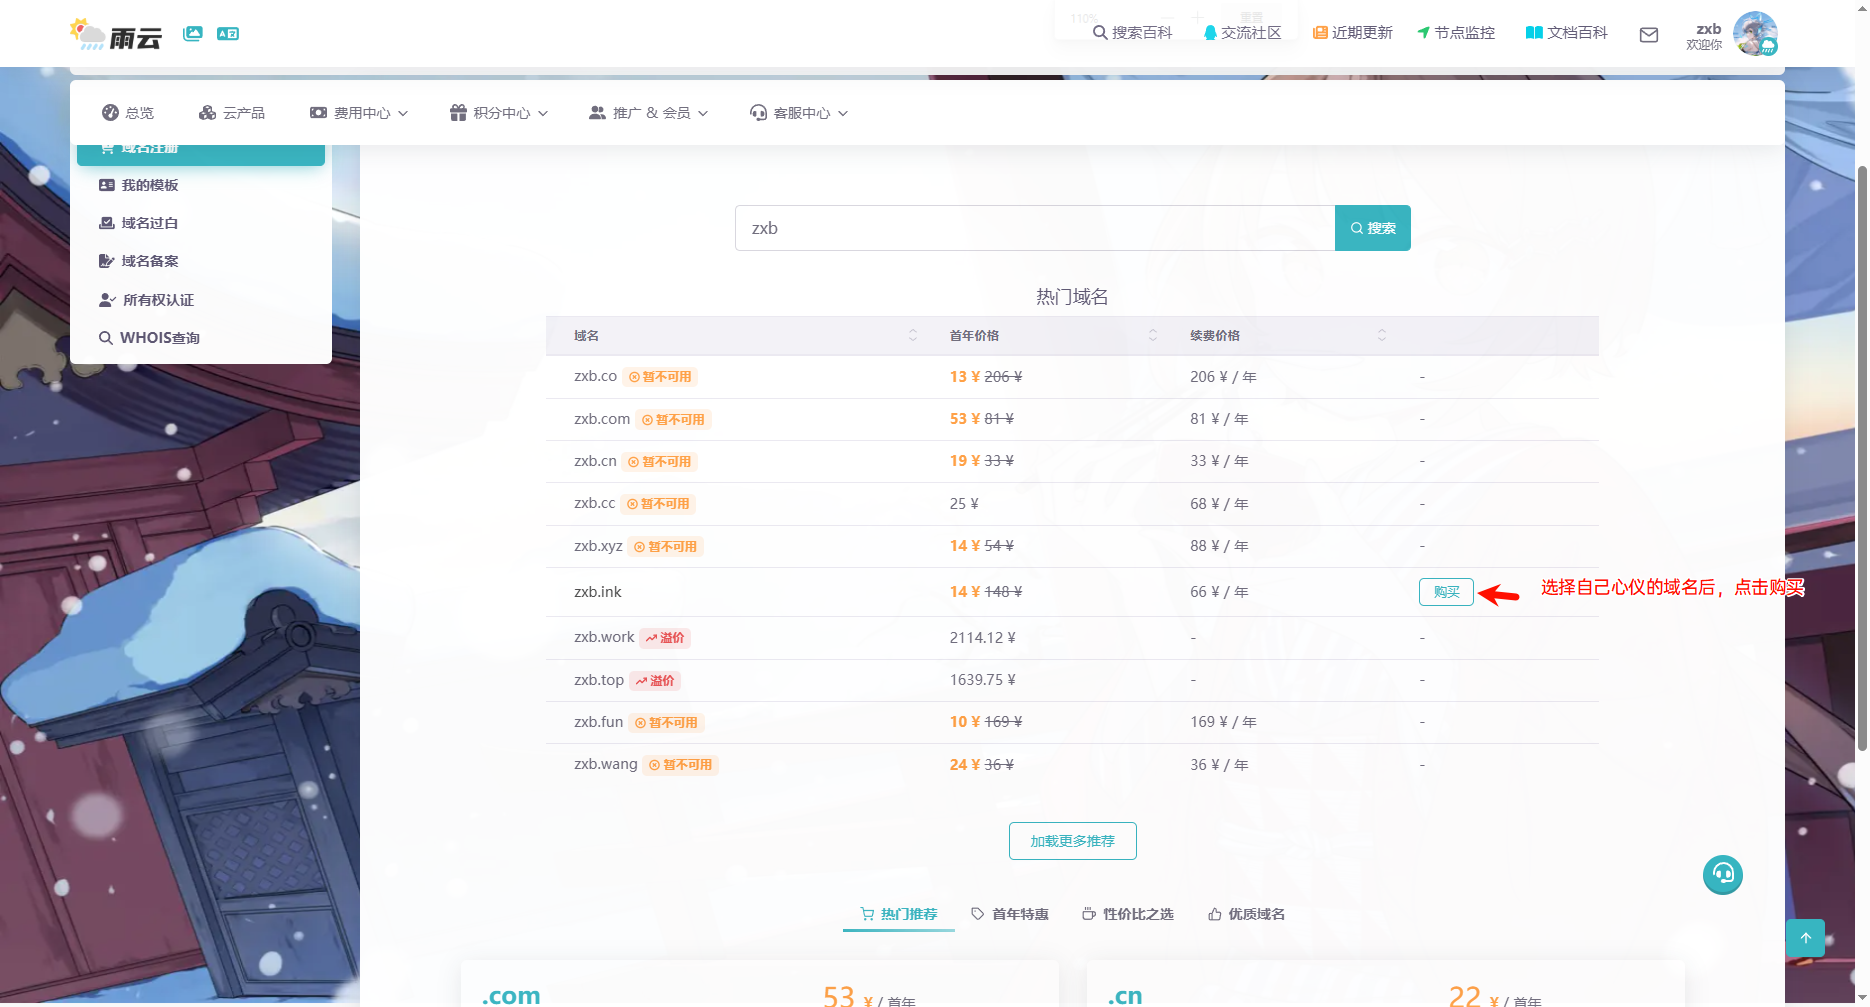Expand the 费用中心 dropdown menu

(359, 113)
